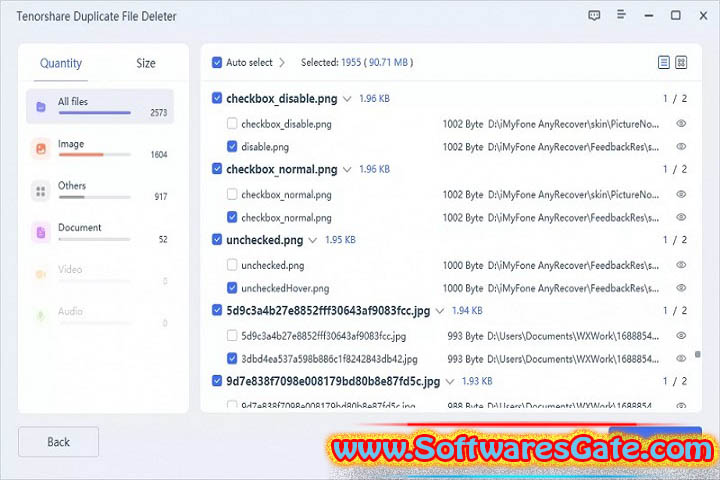
Task: Click the 90.71 MB selected size
Action: [388, 62]
